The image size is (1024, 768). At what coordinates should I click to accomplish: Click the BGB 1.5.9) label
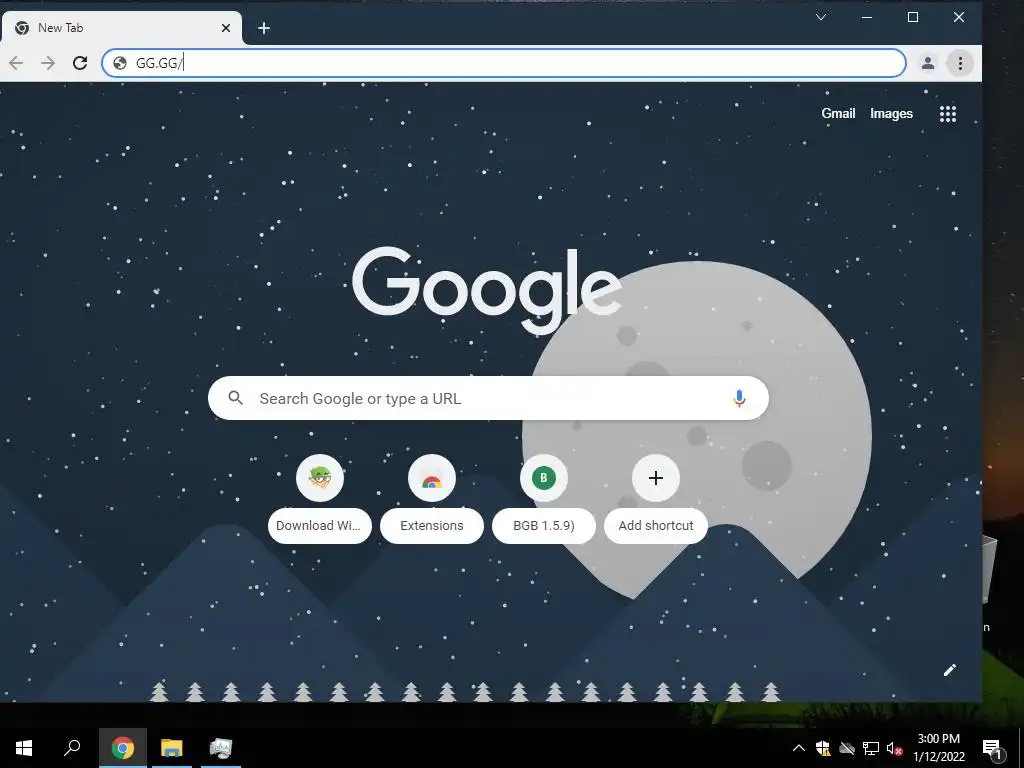click(x=544, y=526)
